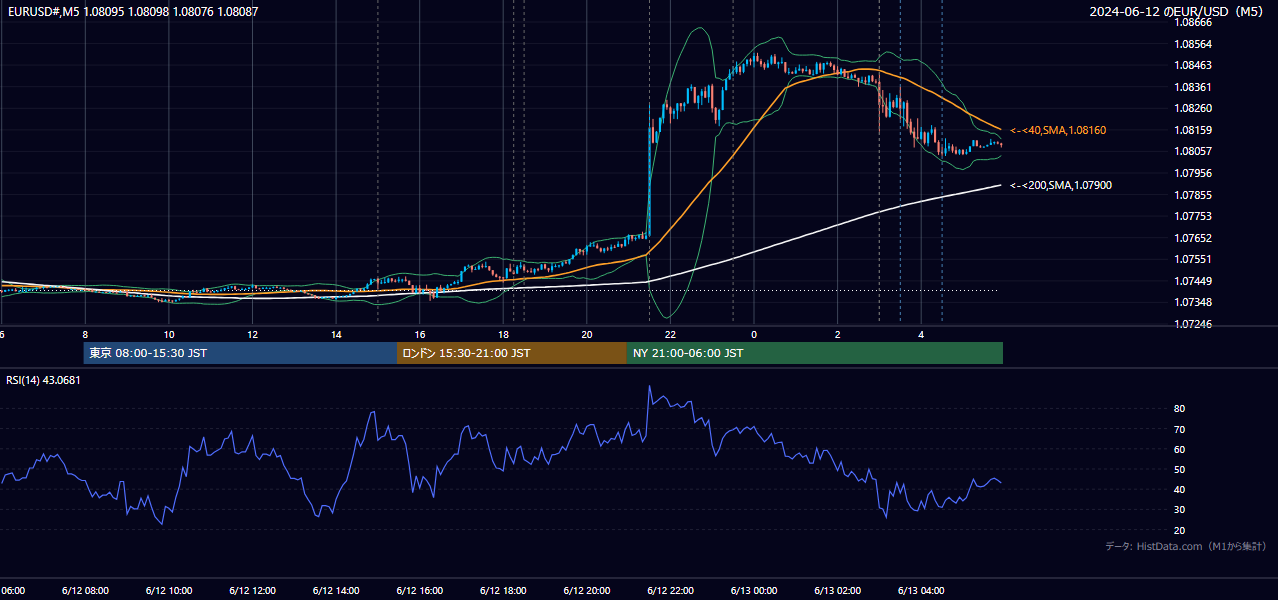
Task: Click RSI scale level 30
Action: [x=1180, y=510]
